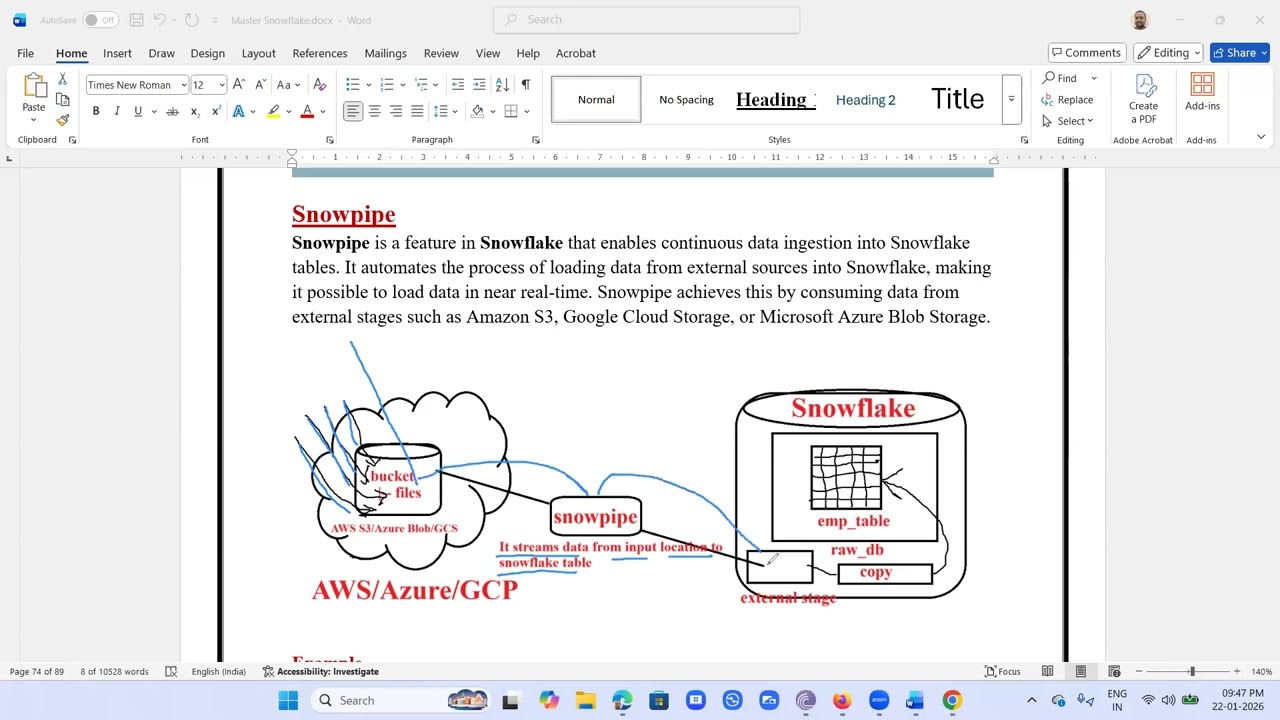
Task: Apply text effects and typography
Action: pyautogui.click(x=239, y=111)
